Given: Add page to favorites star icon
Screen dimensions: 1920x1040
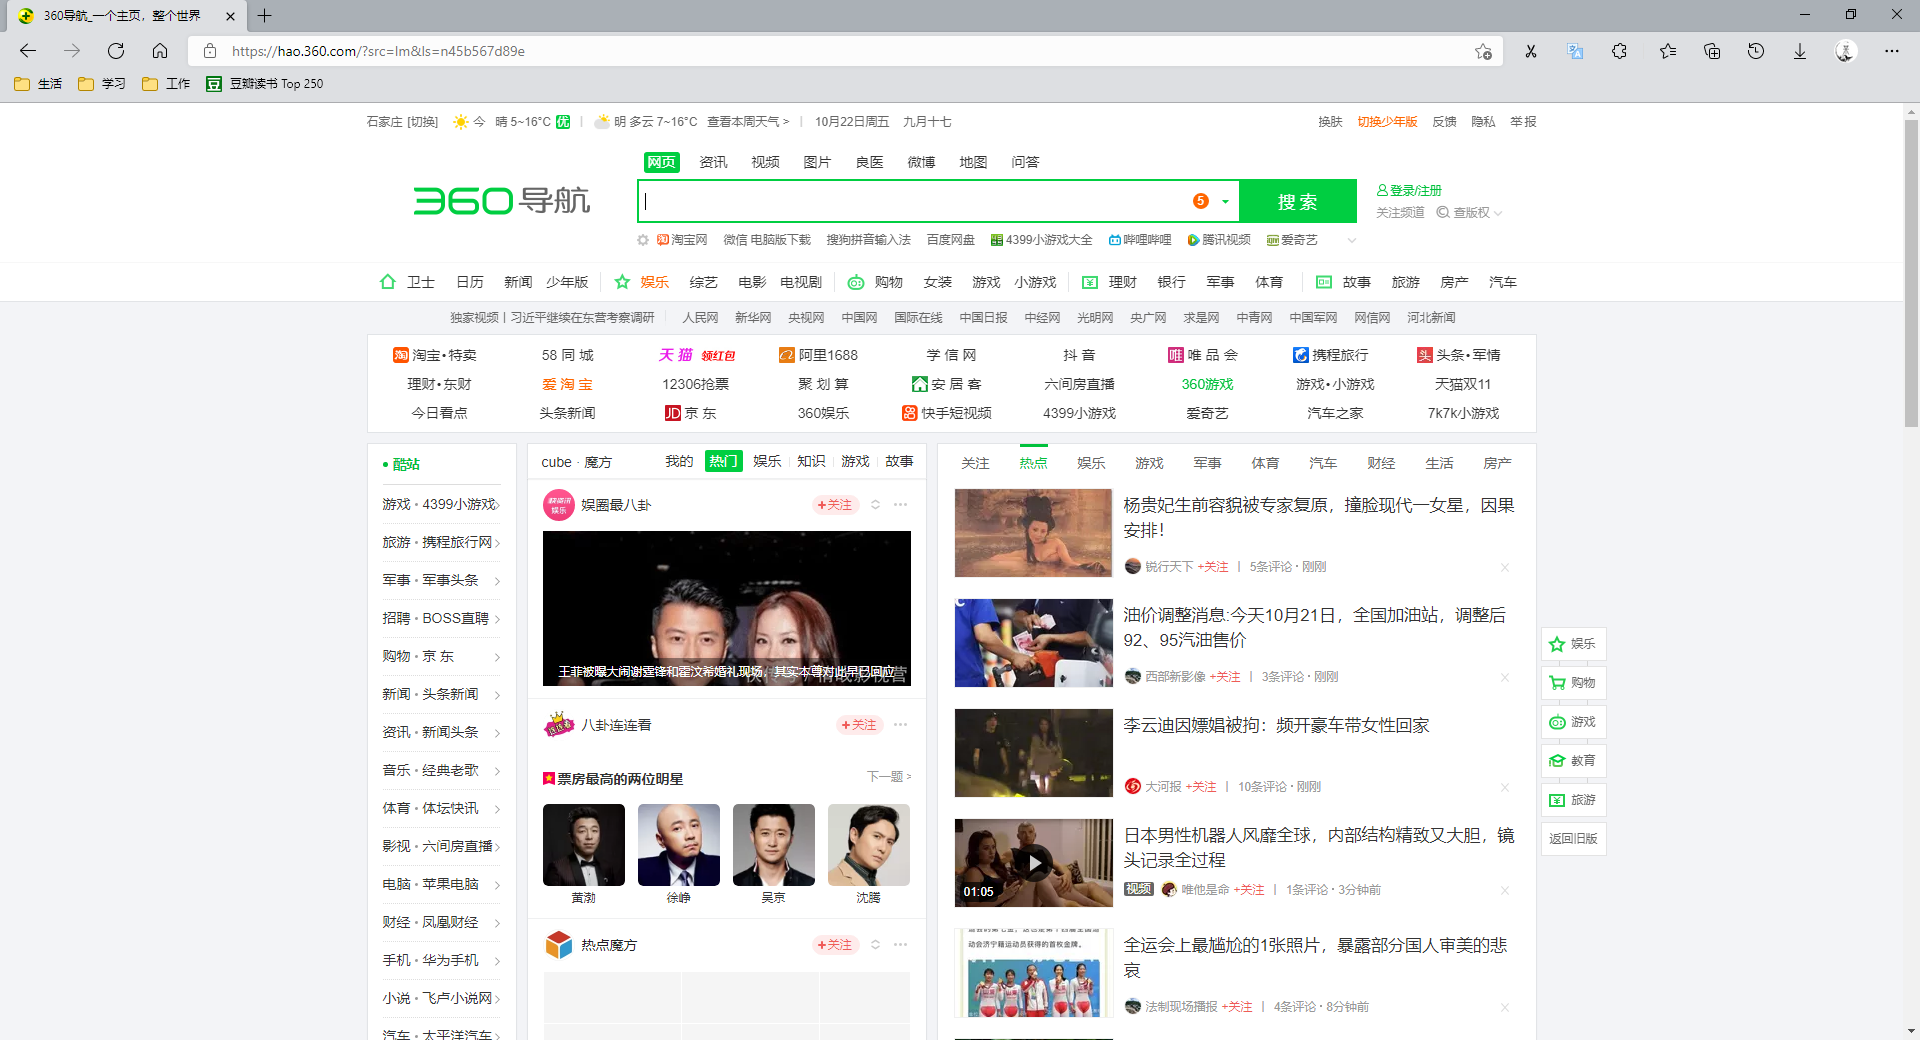Looking at the screenshot, I should click(1483, 51).
